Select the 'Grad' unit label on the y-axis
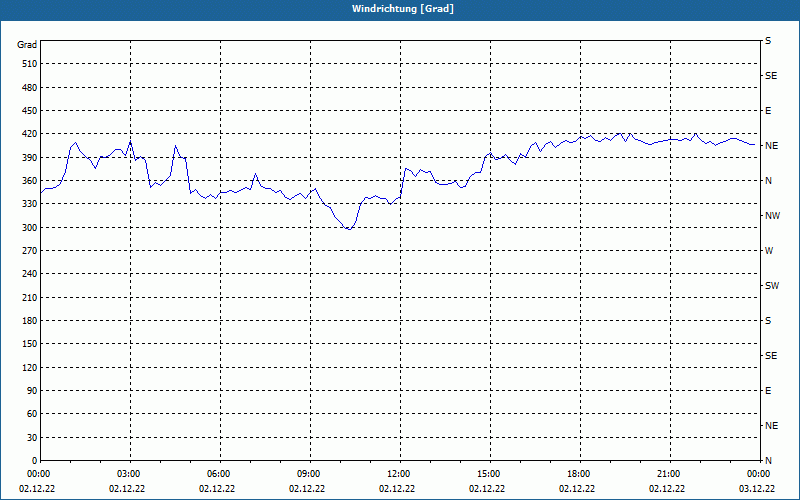 tap(27, 45)
